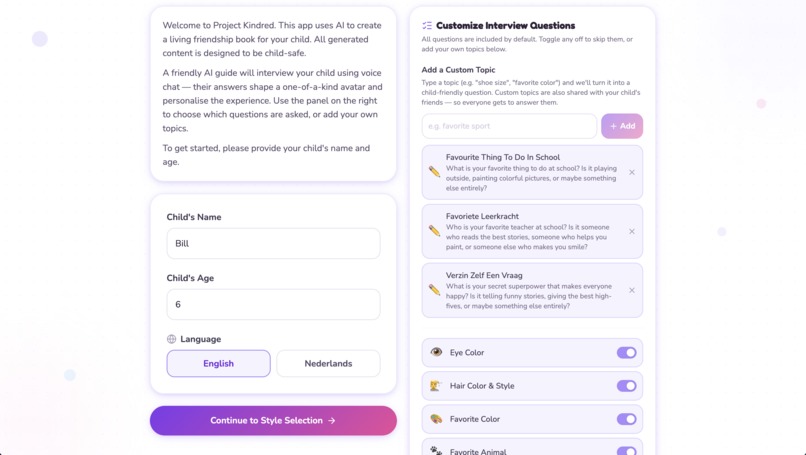
Task: Click the hair icon beside Hair Color & Style
Action: (x=436, y=386)
